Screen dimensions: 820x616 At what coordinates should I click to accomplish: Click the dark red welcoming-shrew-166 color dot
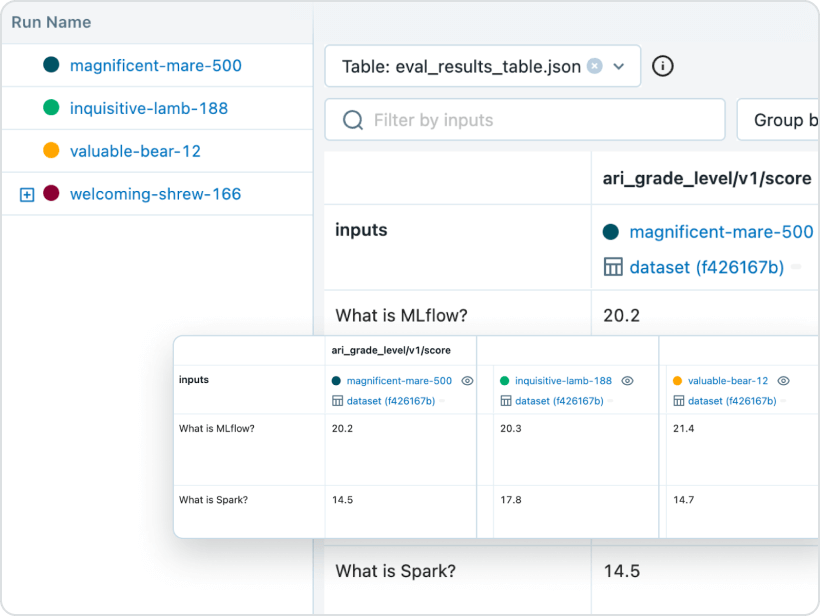tap(51, 194)
